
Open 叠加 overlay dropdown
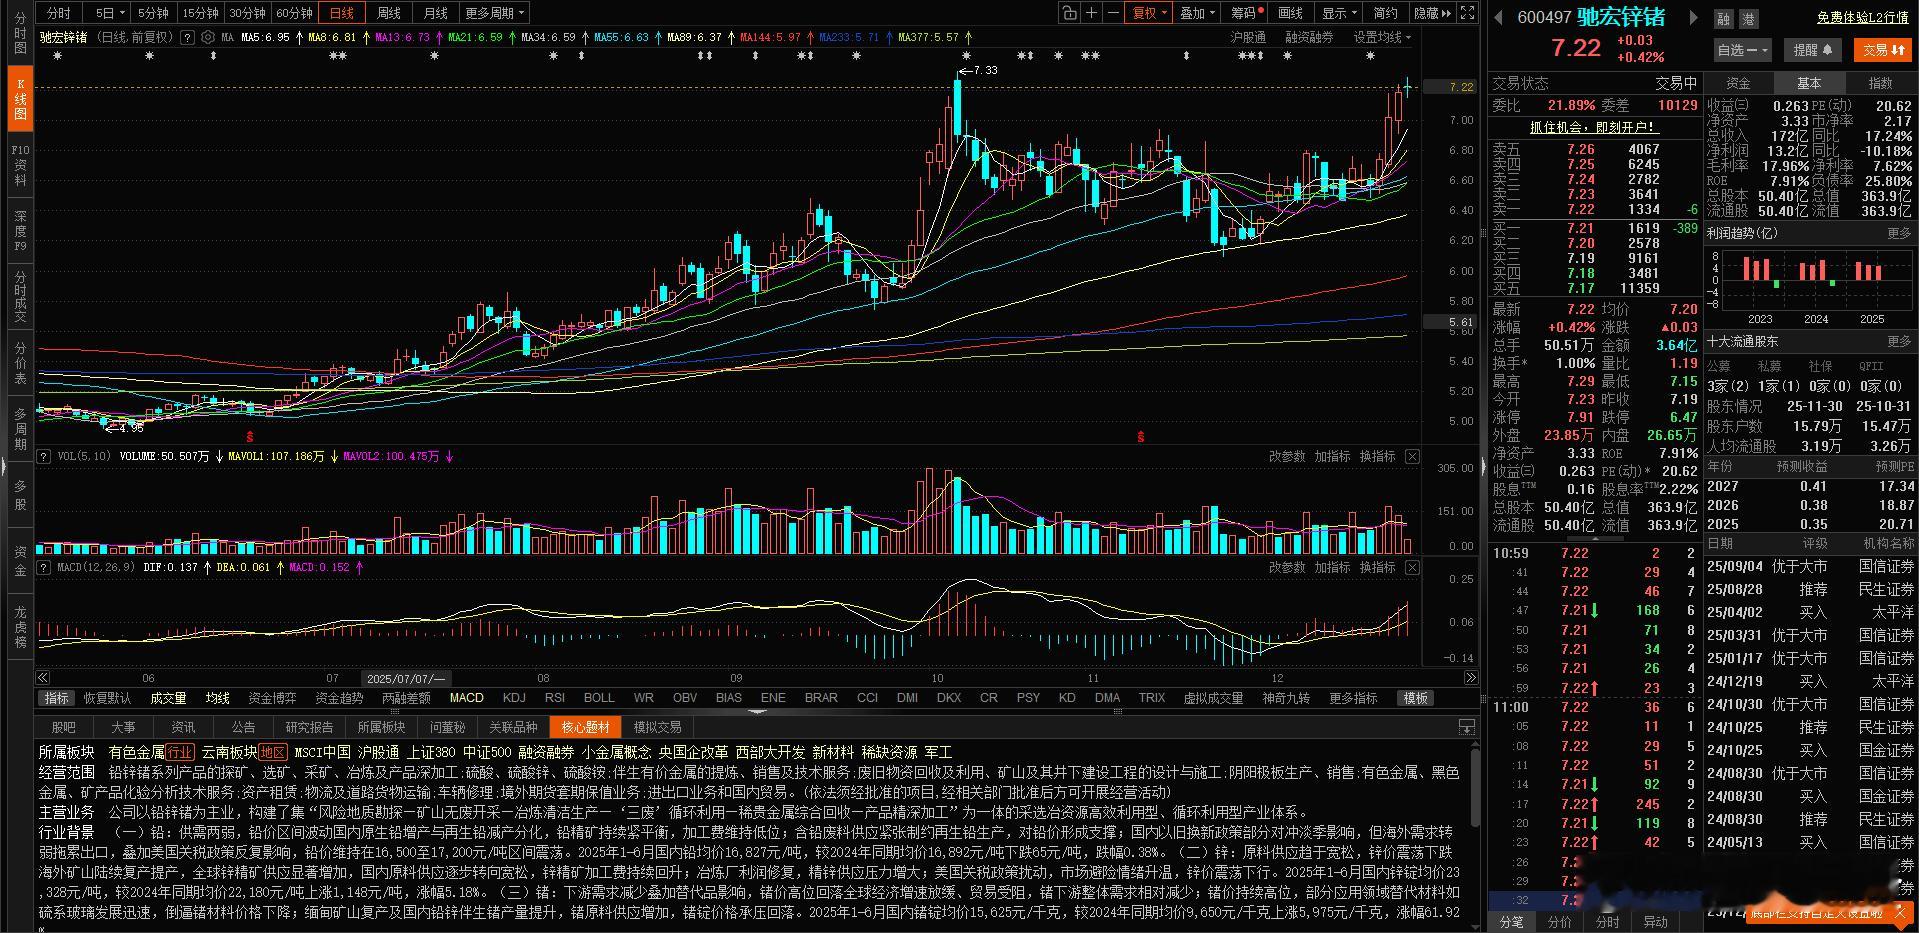[x=1196, y=13]
